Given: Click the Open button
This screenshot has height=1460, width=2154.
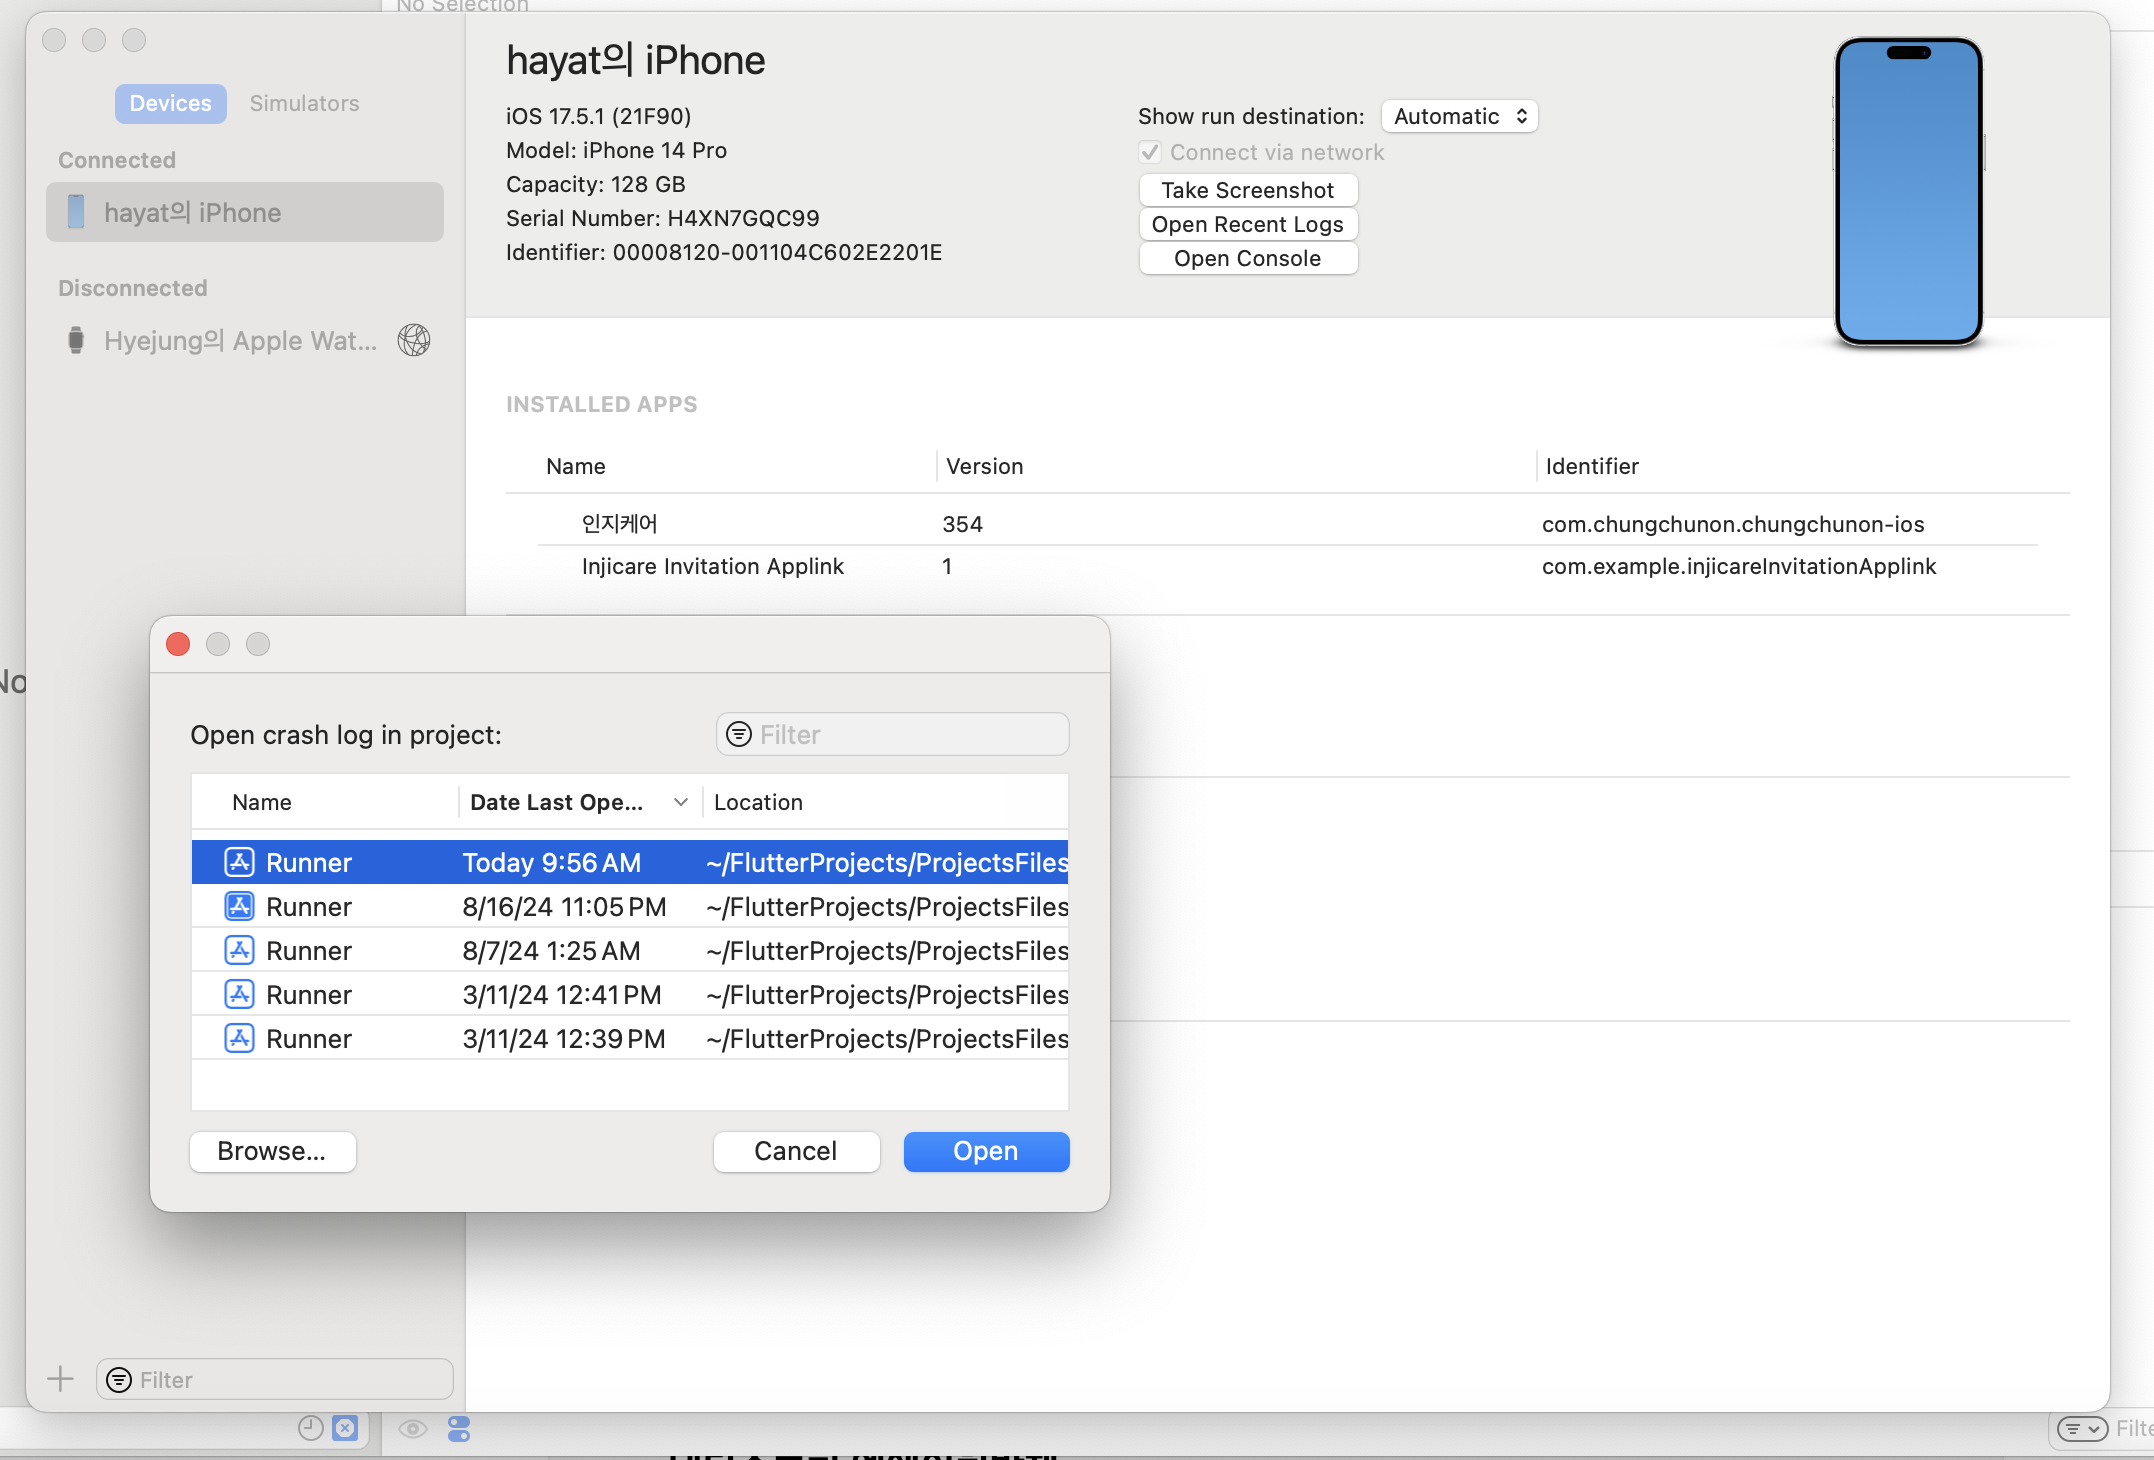Looking at the screenshot, I should [x=986, y=1151].
